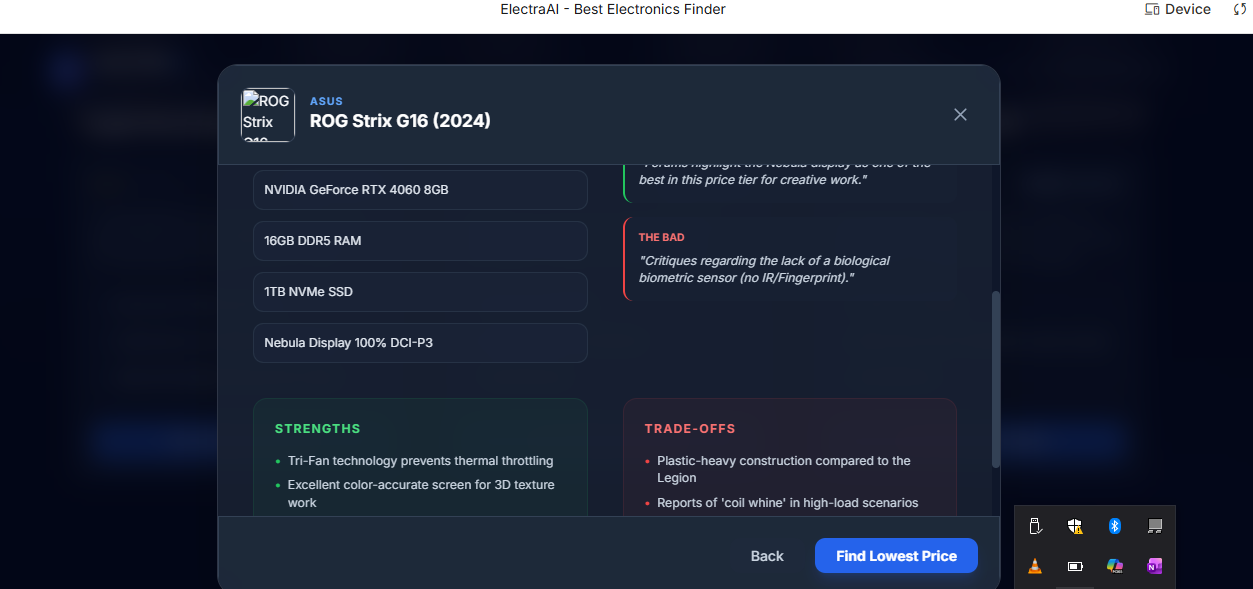Select the 16GB DDR5 RAM spec chip
Image resolution: width=1253 pixels, height=589 pixels.
tap(420, 241)
